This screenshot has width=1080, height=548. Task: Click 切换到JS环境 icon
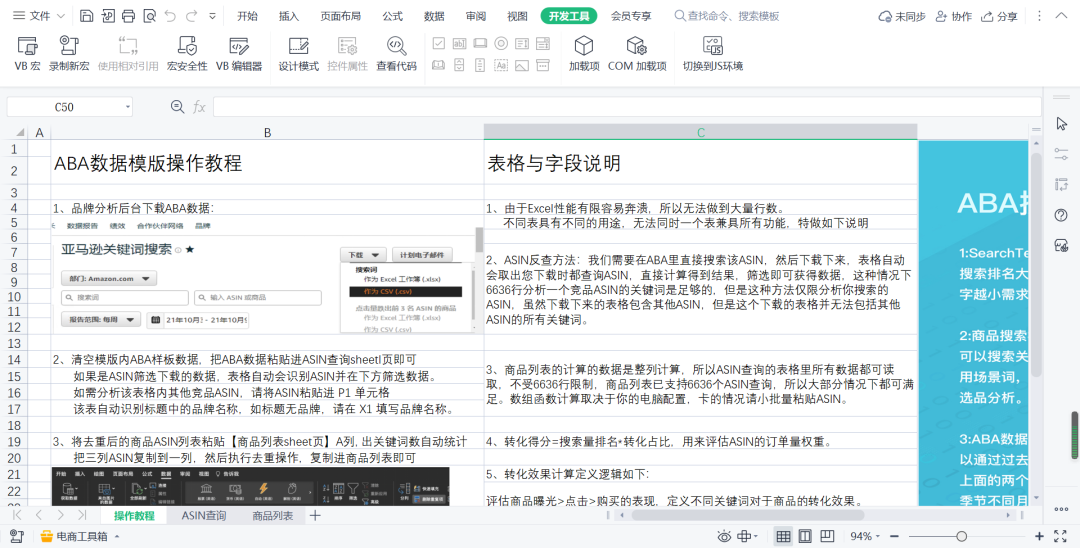tap(713, 46)
